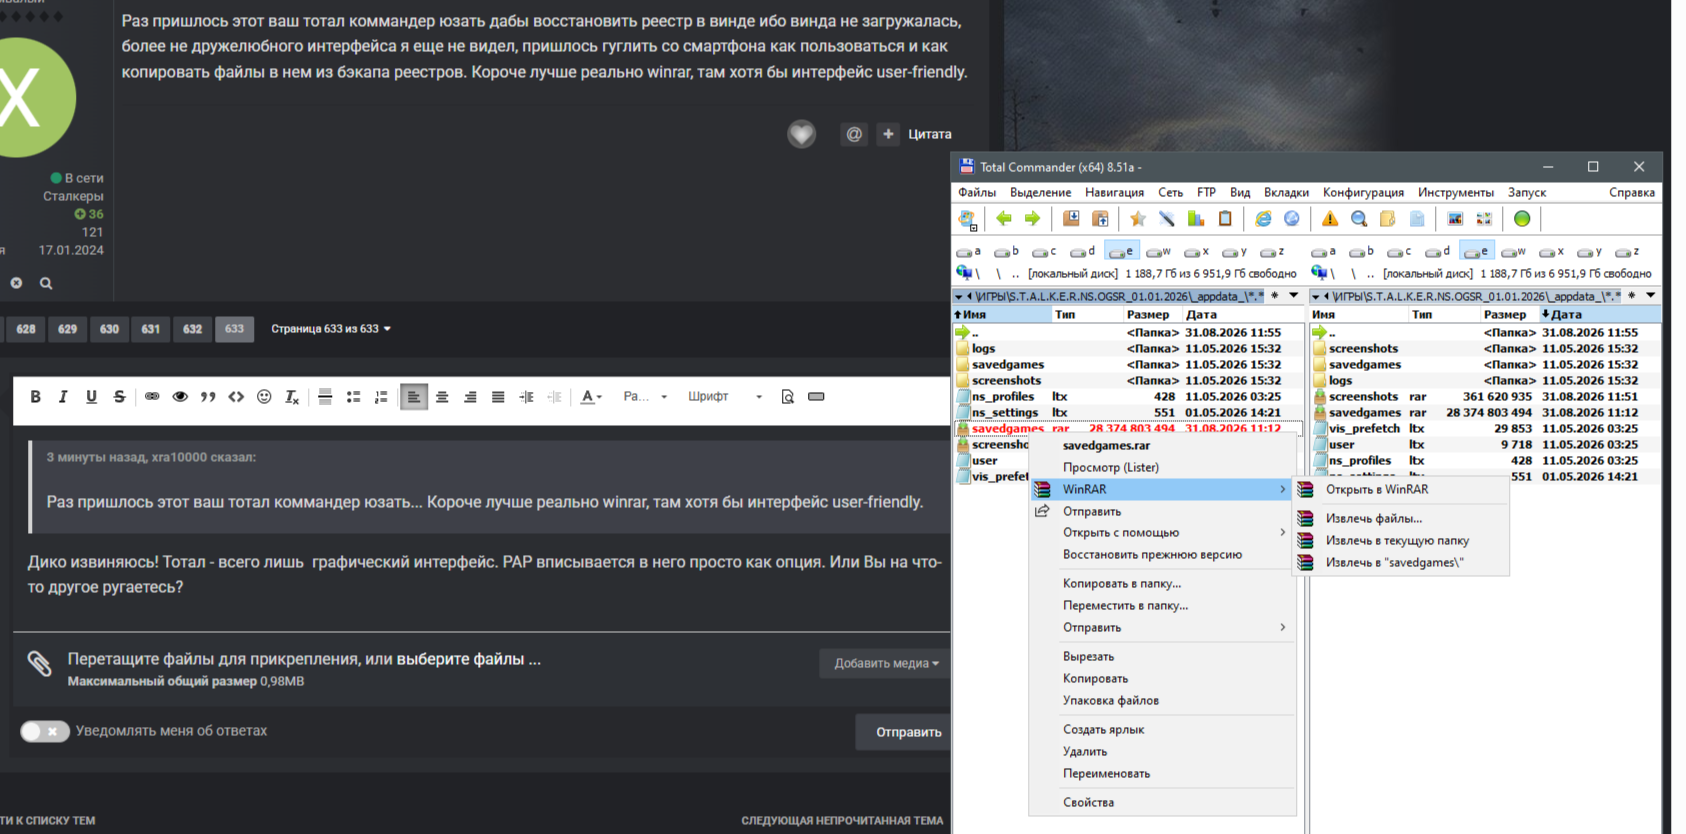The image size is (1686, 834).
Task: Click the выберите файлы link
Action: click(x=468, y=659)
